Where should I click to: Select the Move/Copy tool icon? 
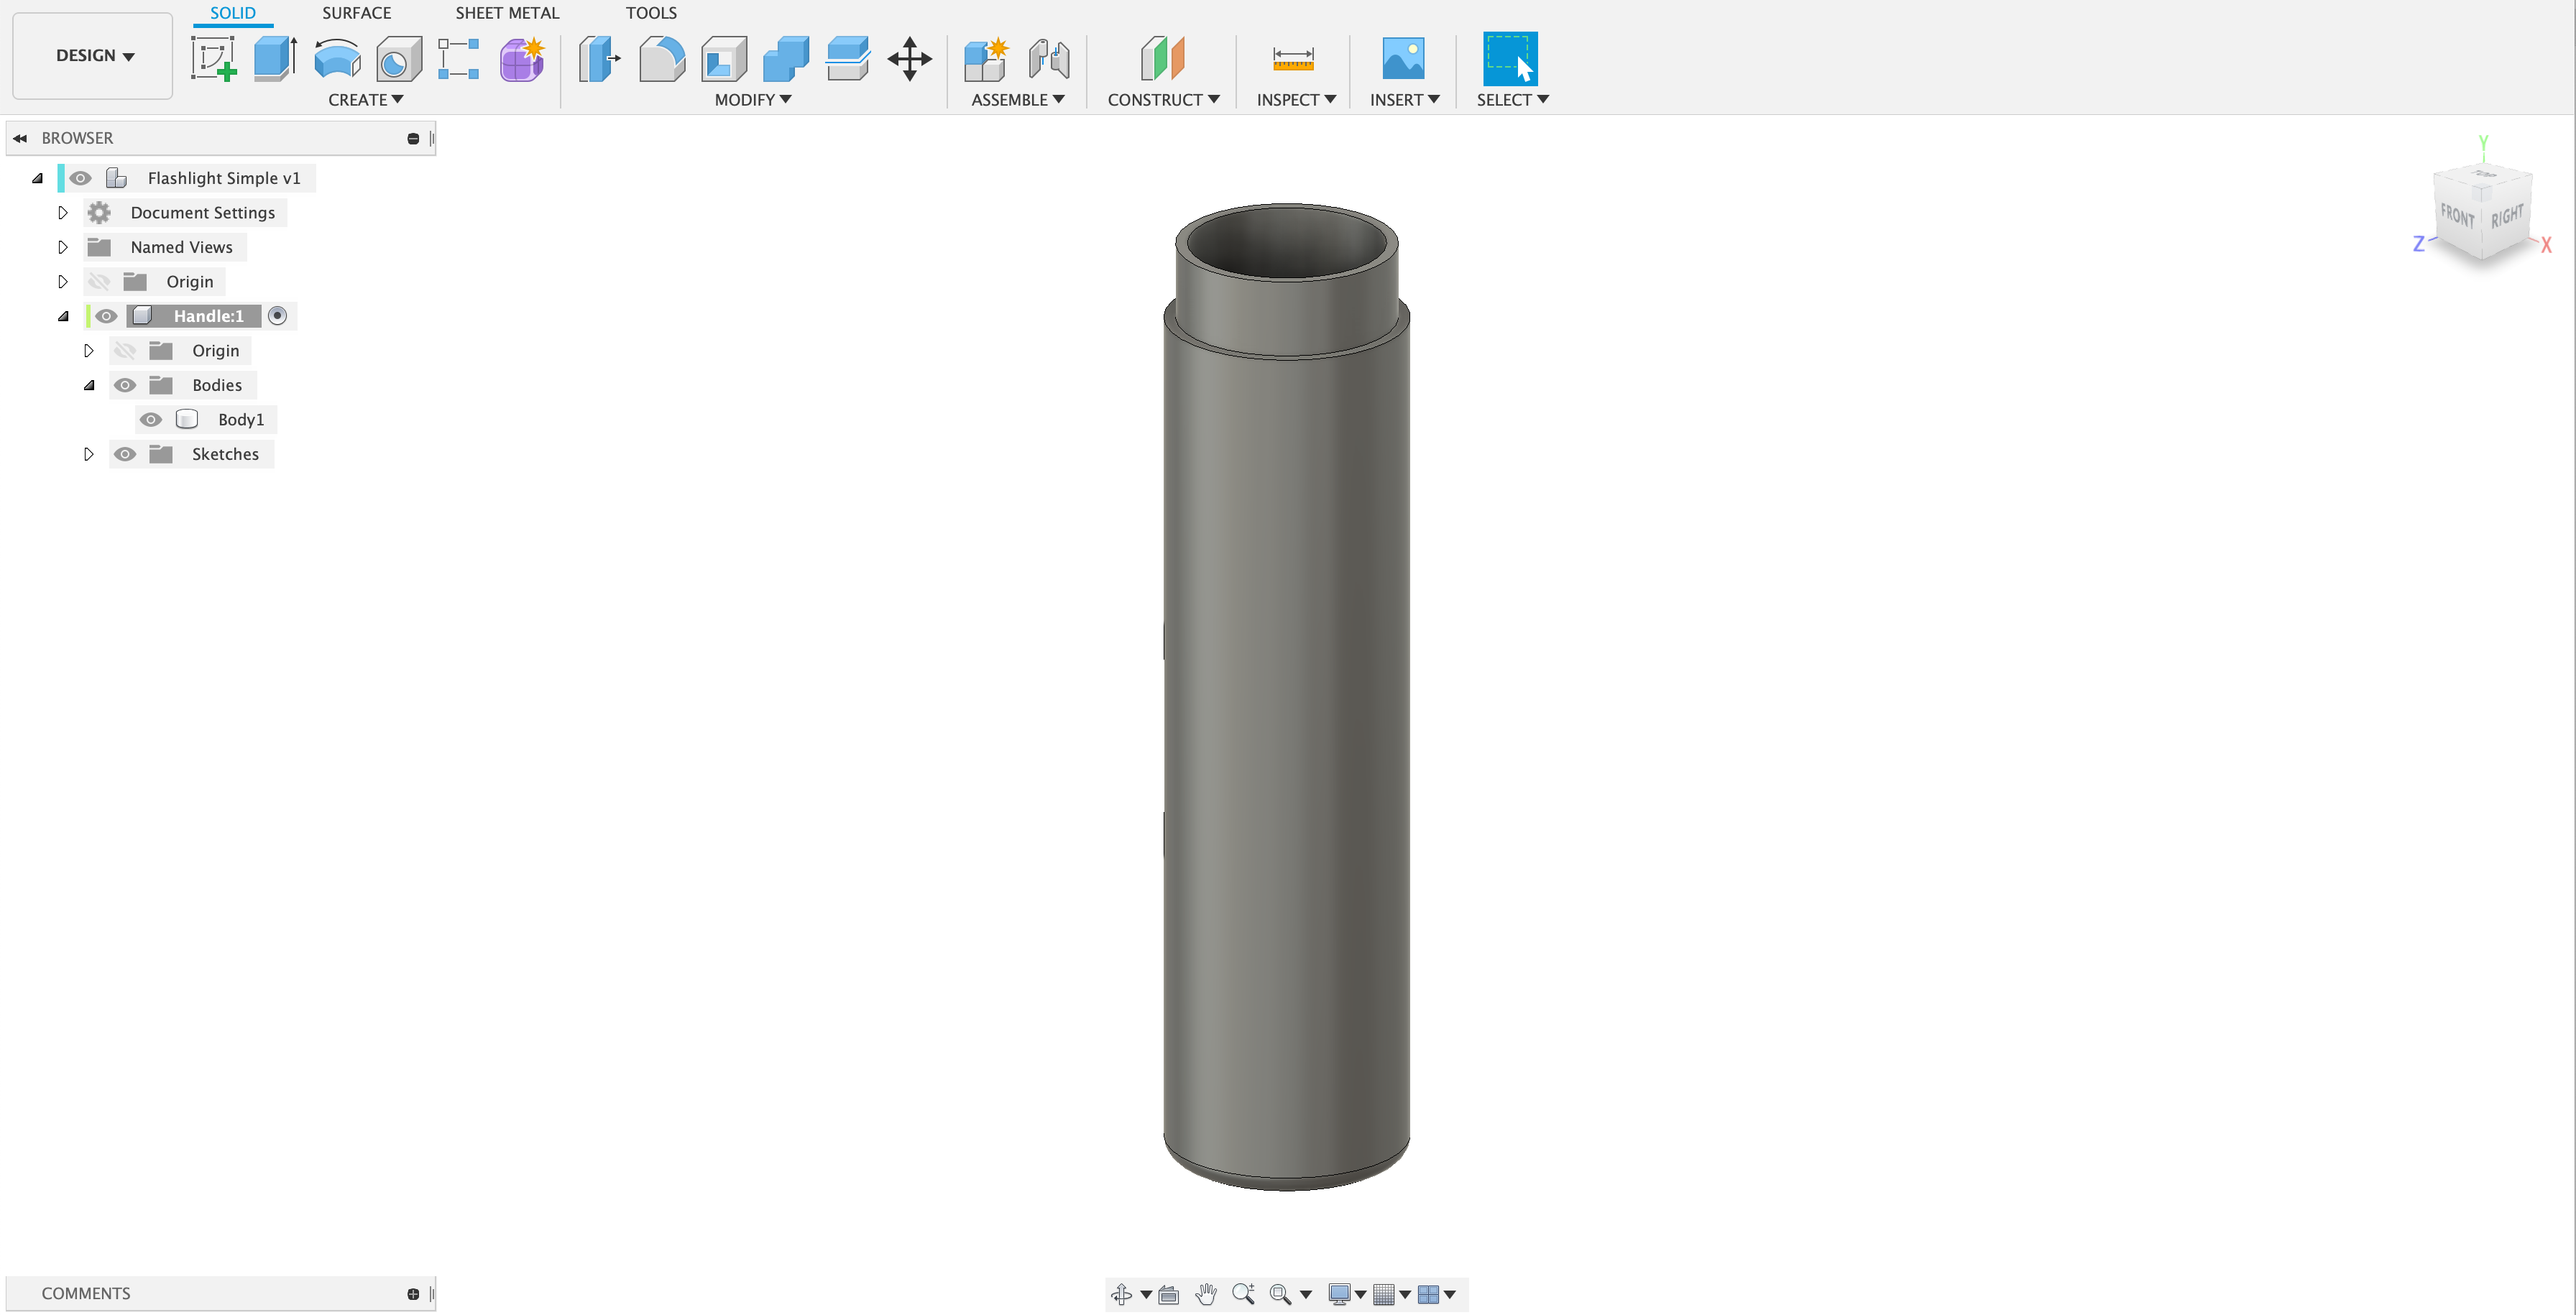point(910,59)
